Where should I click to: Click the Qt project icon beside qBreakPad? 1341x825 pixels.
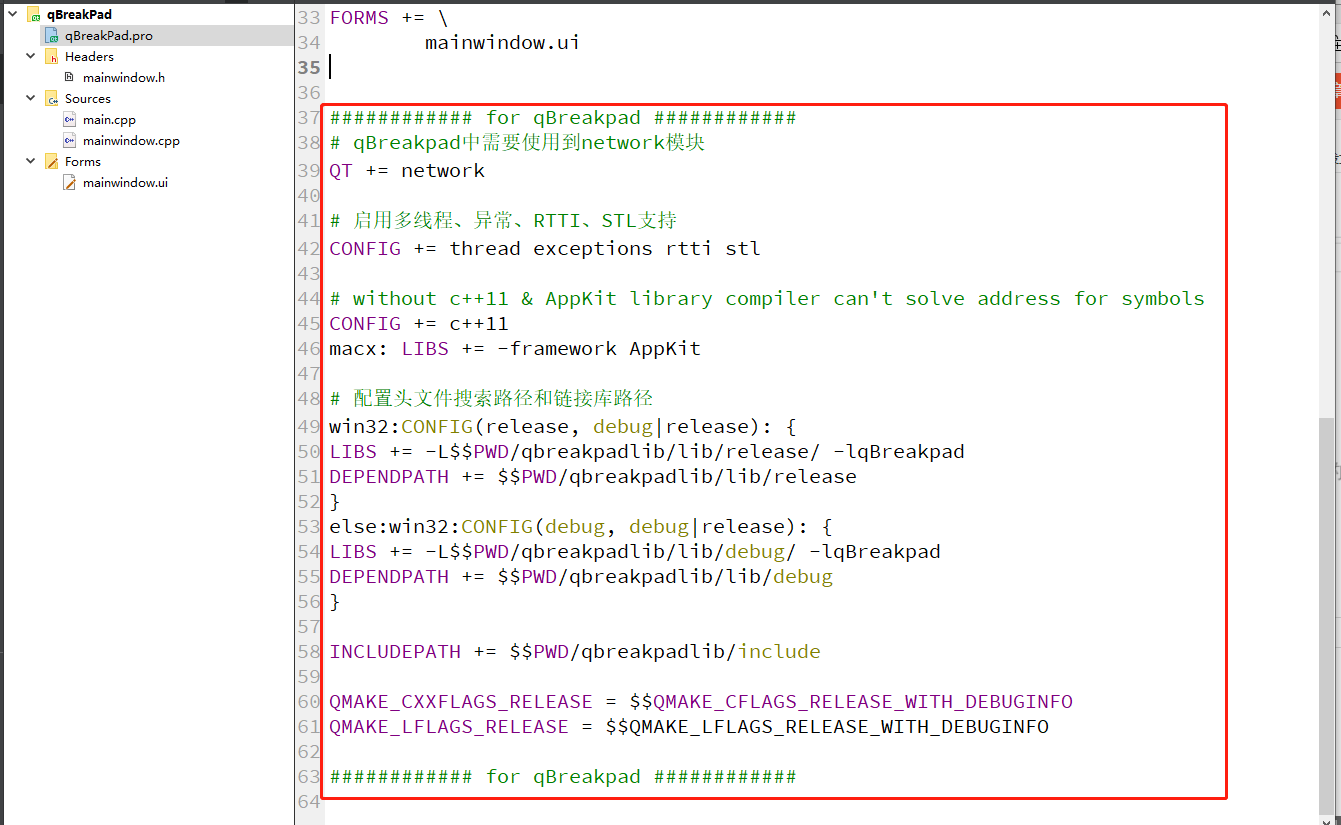click(x=33, y=13)
